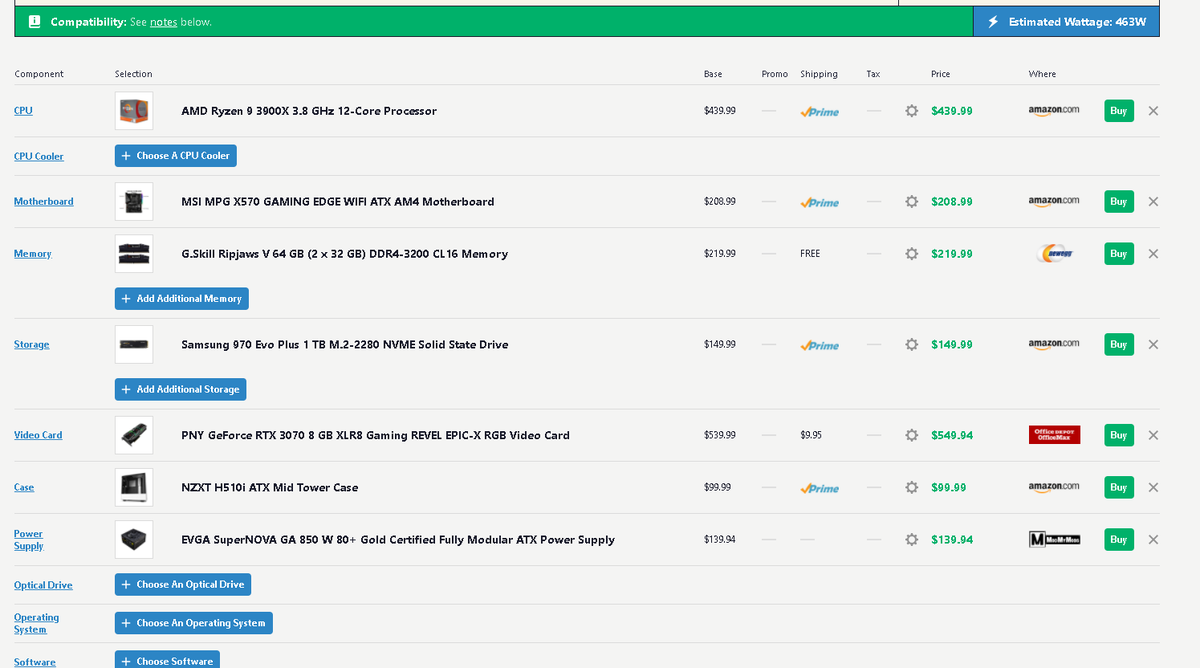Screen dimensions: 1200x668
Task: Open the MSI MPG X570 motherboard thumbnail
Action: [x=134, y=201]
